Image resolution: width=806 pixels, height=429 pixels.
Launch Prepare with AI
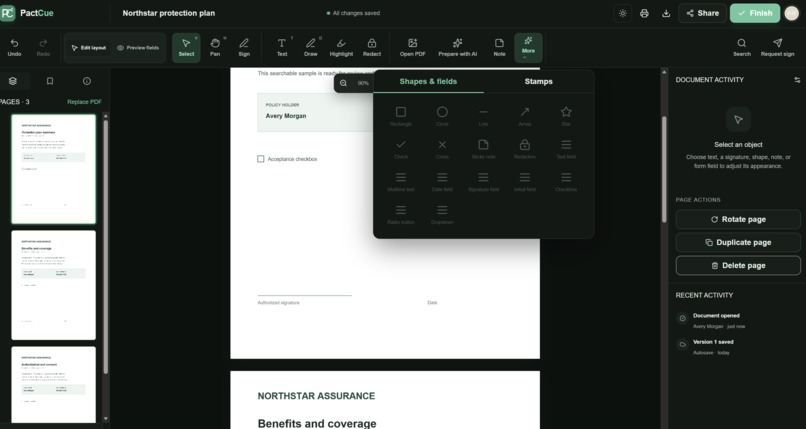[x=457, y=48]
